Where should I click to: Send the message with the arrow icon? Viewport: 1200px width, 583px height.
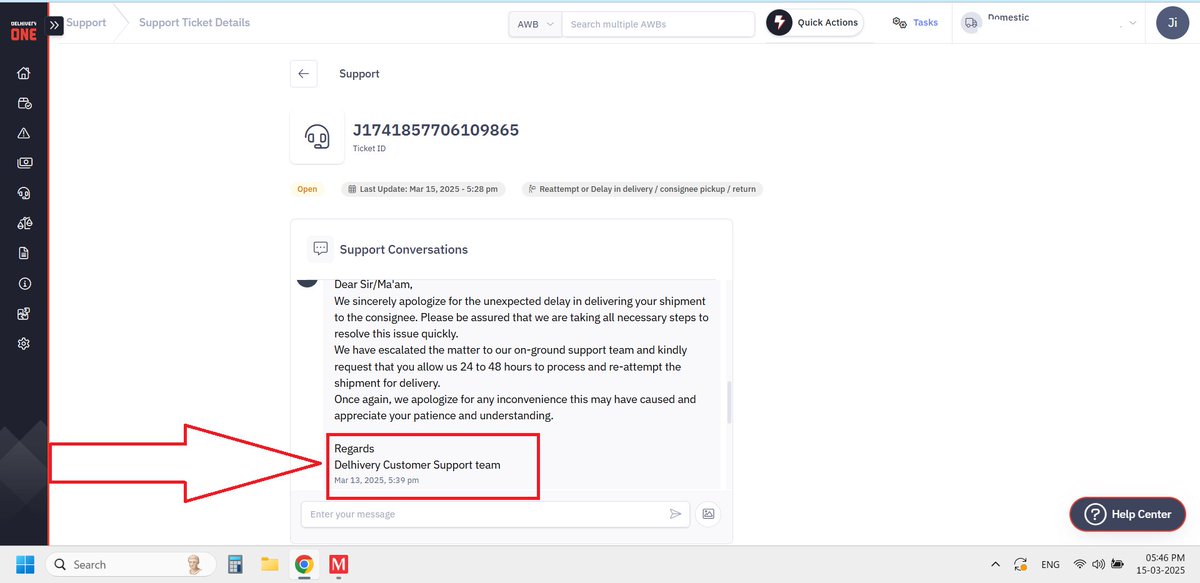point(676,514)
